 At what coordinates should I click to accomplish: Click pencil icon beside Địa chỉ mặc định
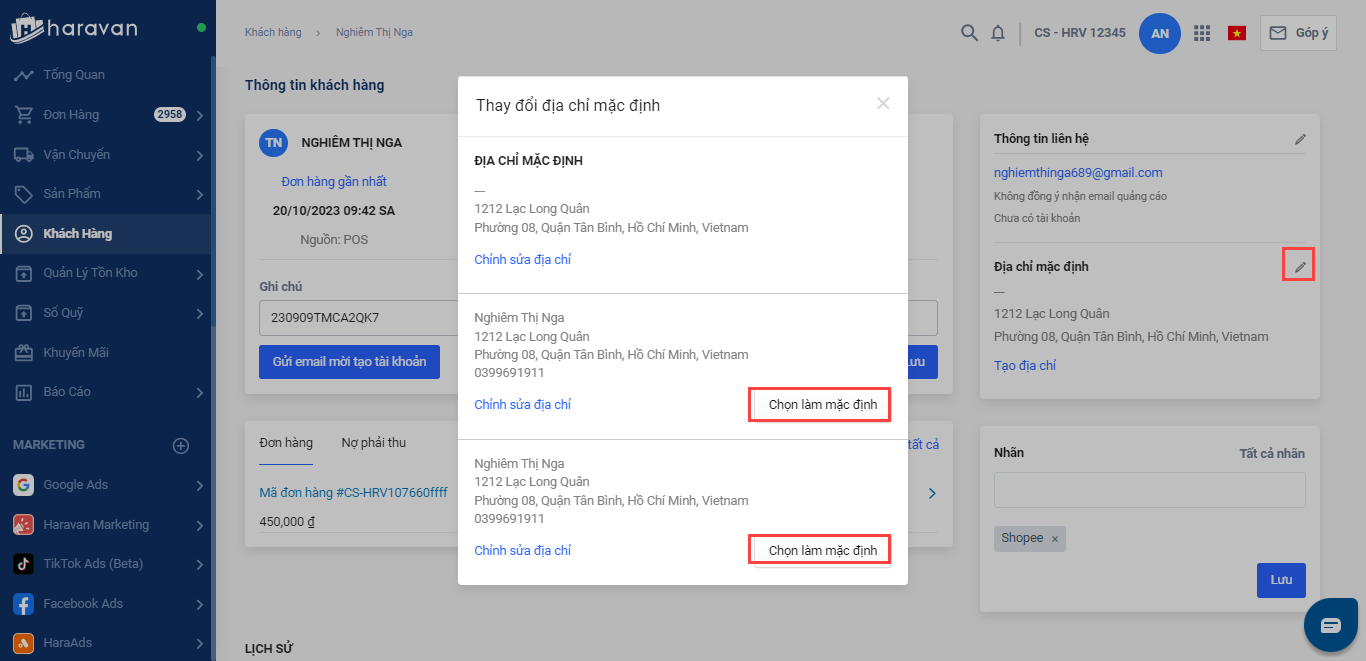click(x=1299, y=267)
